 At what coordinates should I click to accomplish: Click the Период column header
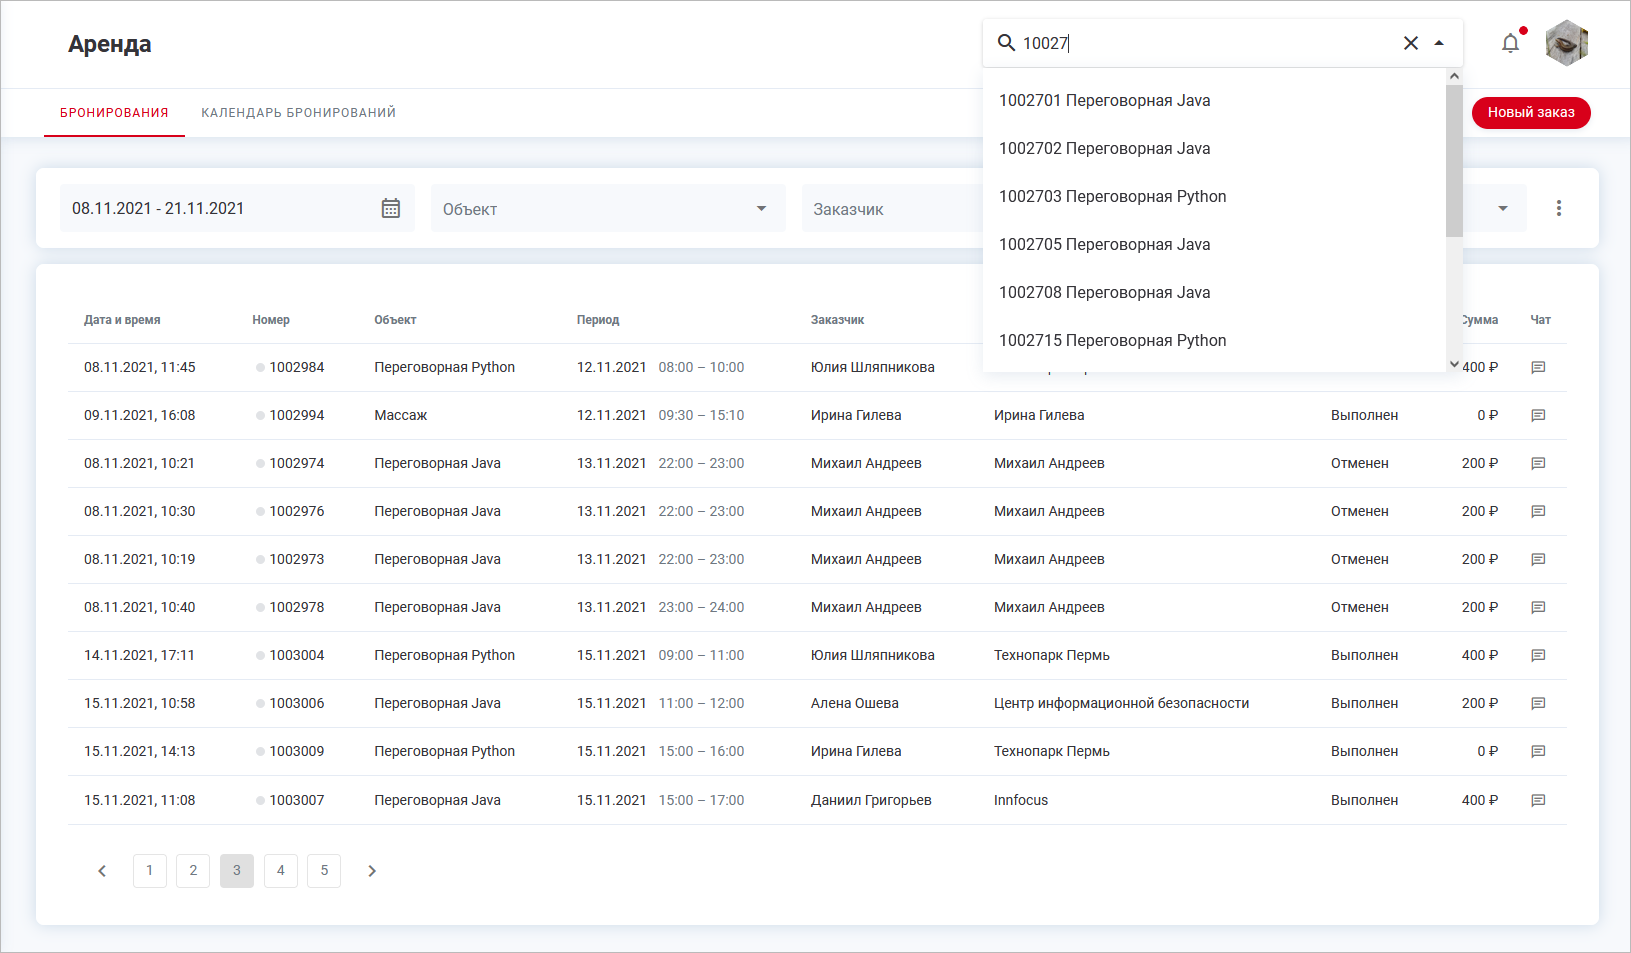click(x=598, y=320)
